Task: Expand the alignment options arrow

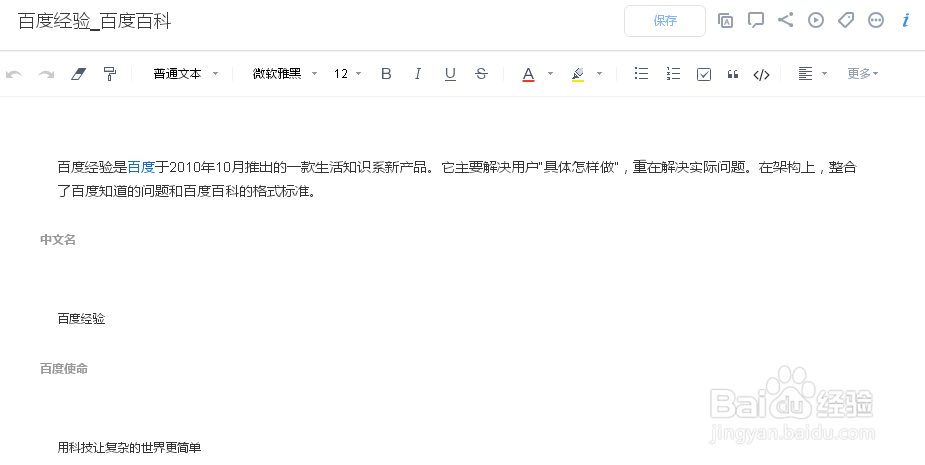Action: pos(825,74)
